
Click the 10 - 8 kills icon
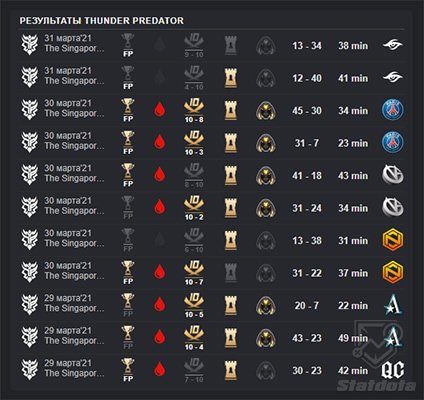pyautogui.click(x=194, y=111)
